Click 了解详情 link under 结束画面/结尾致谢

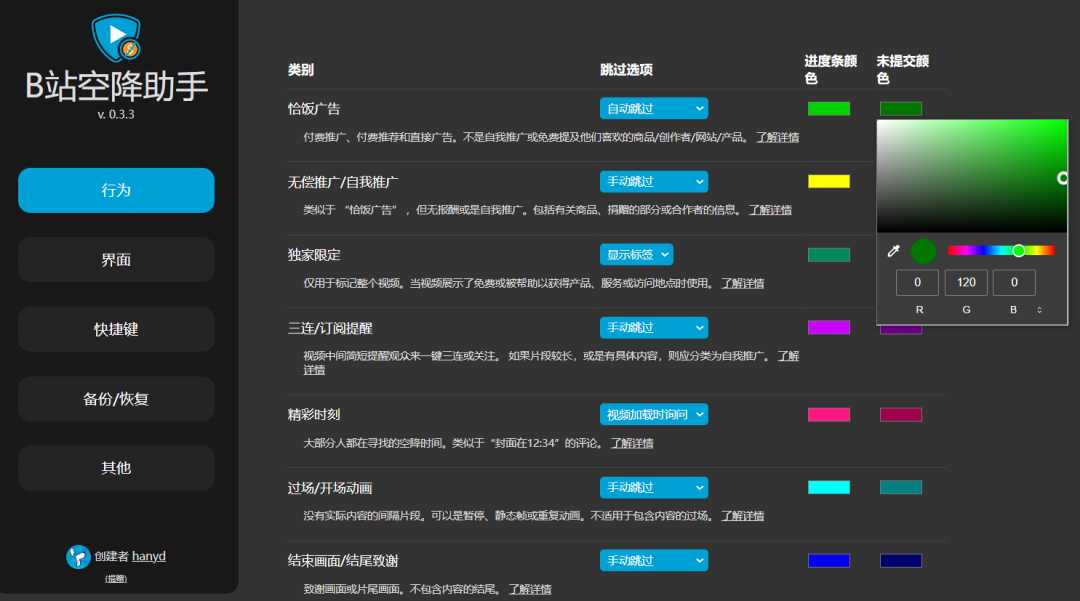coord(530,589)
